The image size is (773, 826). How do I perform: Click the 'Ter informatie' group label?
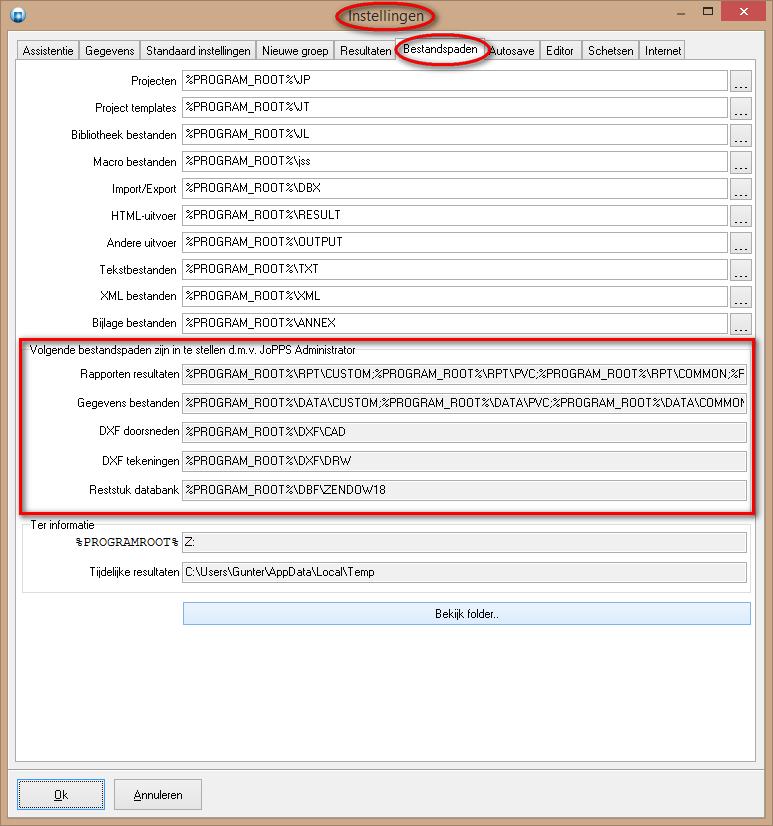click(x=62, y=525)
